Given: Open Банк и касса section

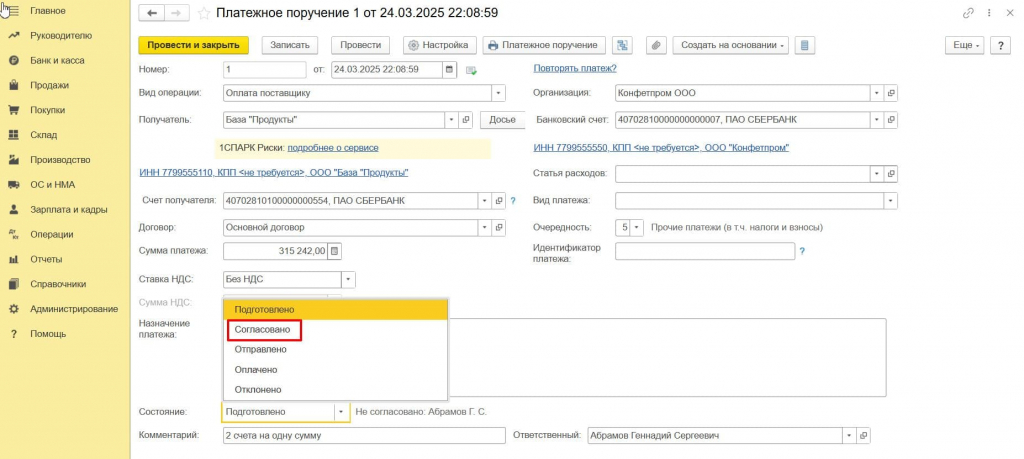Looking at the screenshot, I should coord(57,61).
